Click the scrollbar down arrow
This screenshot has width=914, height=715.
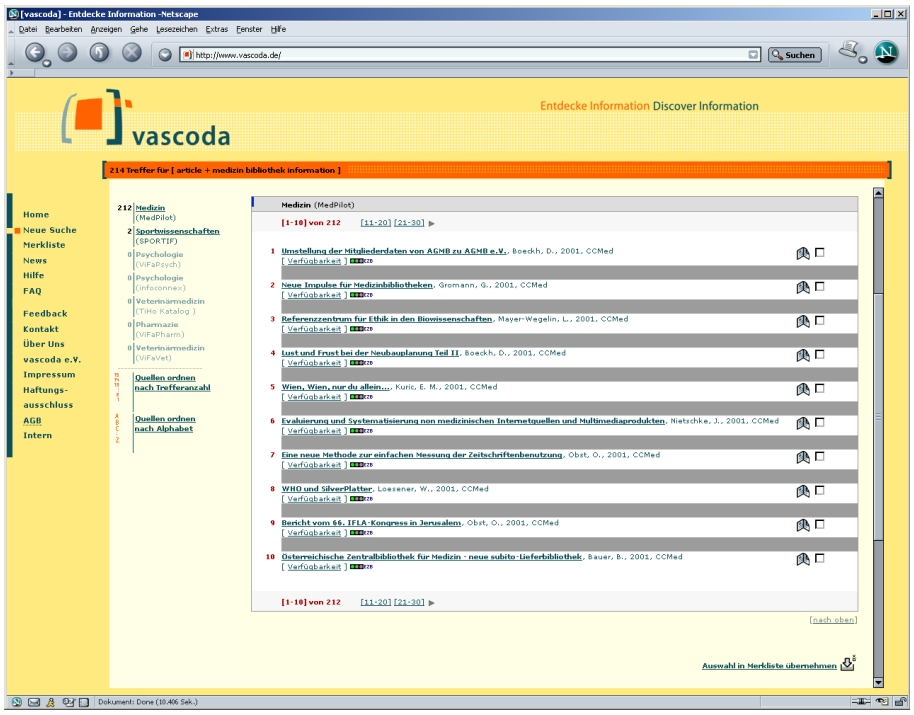click(x=878, y=682)
